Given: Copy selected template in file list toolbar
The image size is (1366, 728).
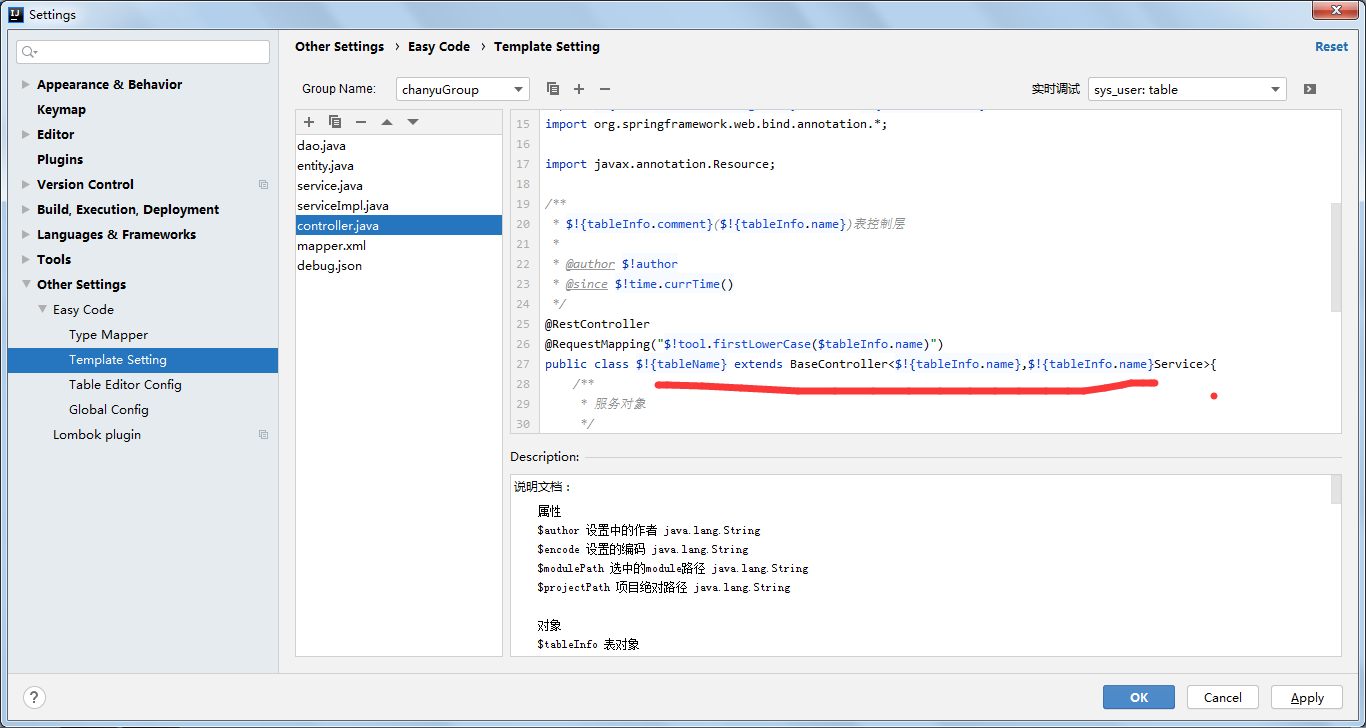Looking at the screenshot, I should [335, 122].
